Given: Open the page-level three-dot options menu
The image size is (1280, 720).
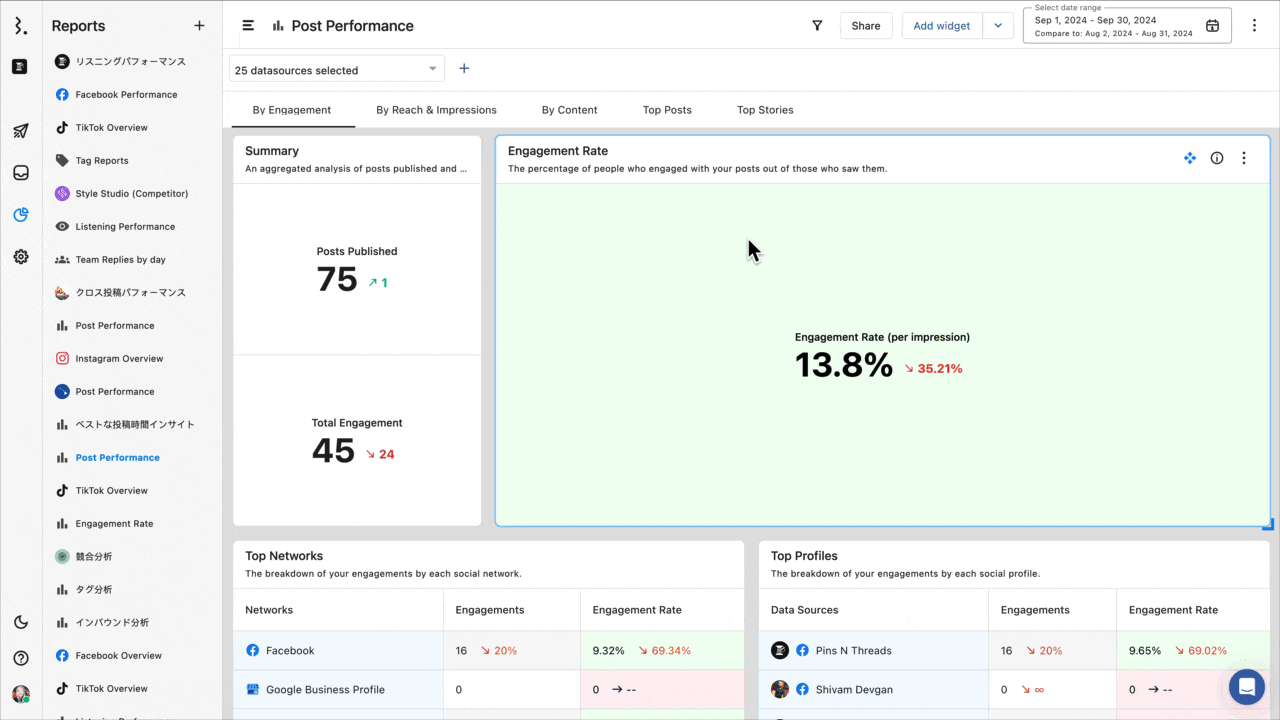Looking at the screenshot, I should [1255, 26].
